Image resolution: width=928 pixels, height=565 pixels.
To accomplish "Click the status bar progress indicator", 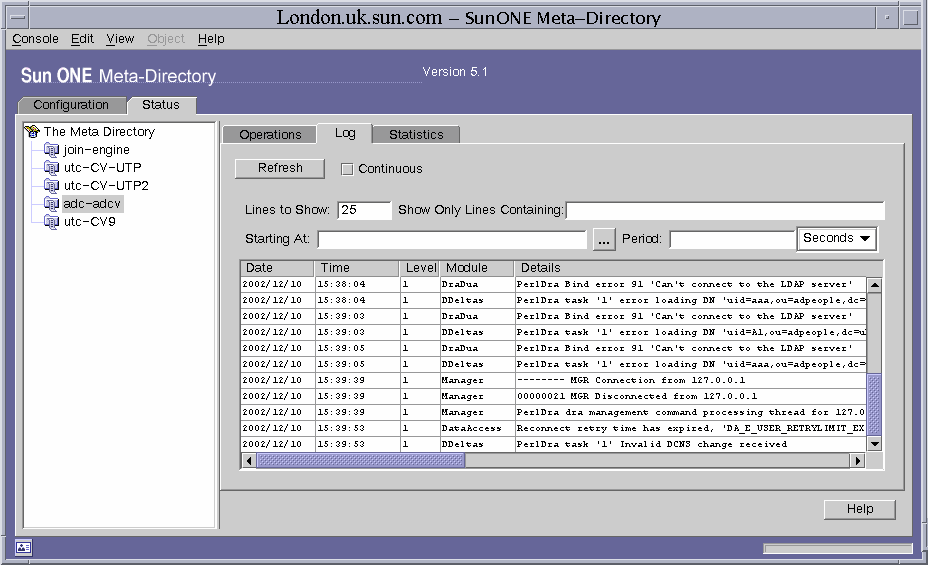I will pyautogui.click(x=837, y=549).
